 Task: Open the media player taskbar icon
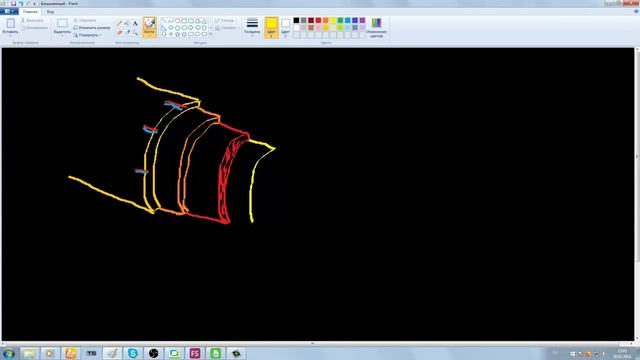point(49,353)
